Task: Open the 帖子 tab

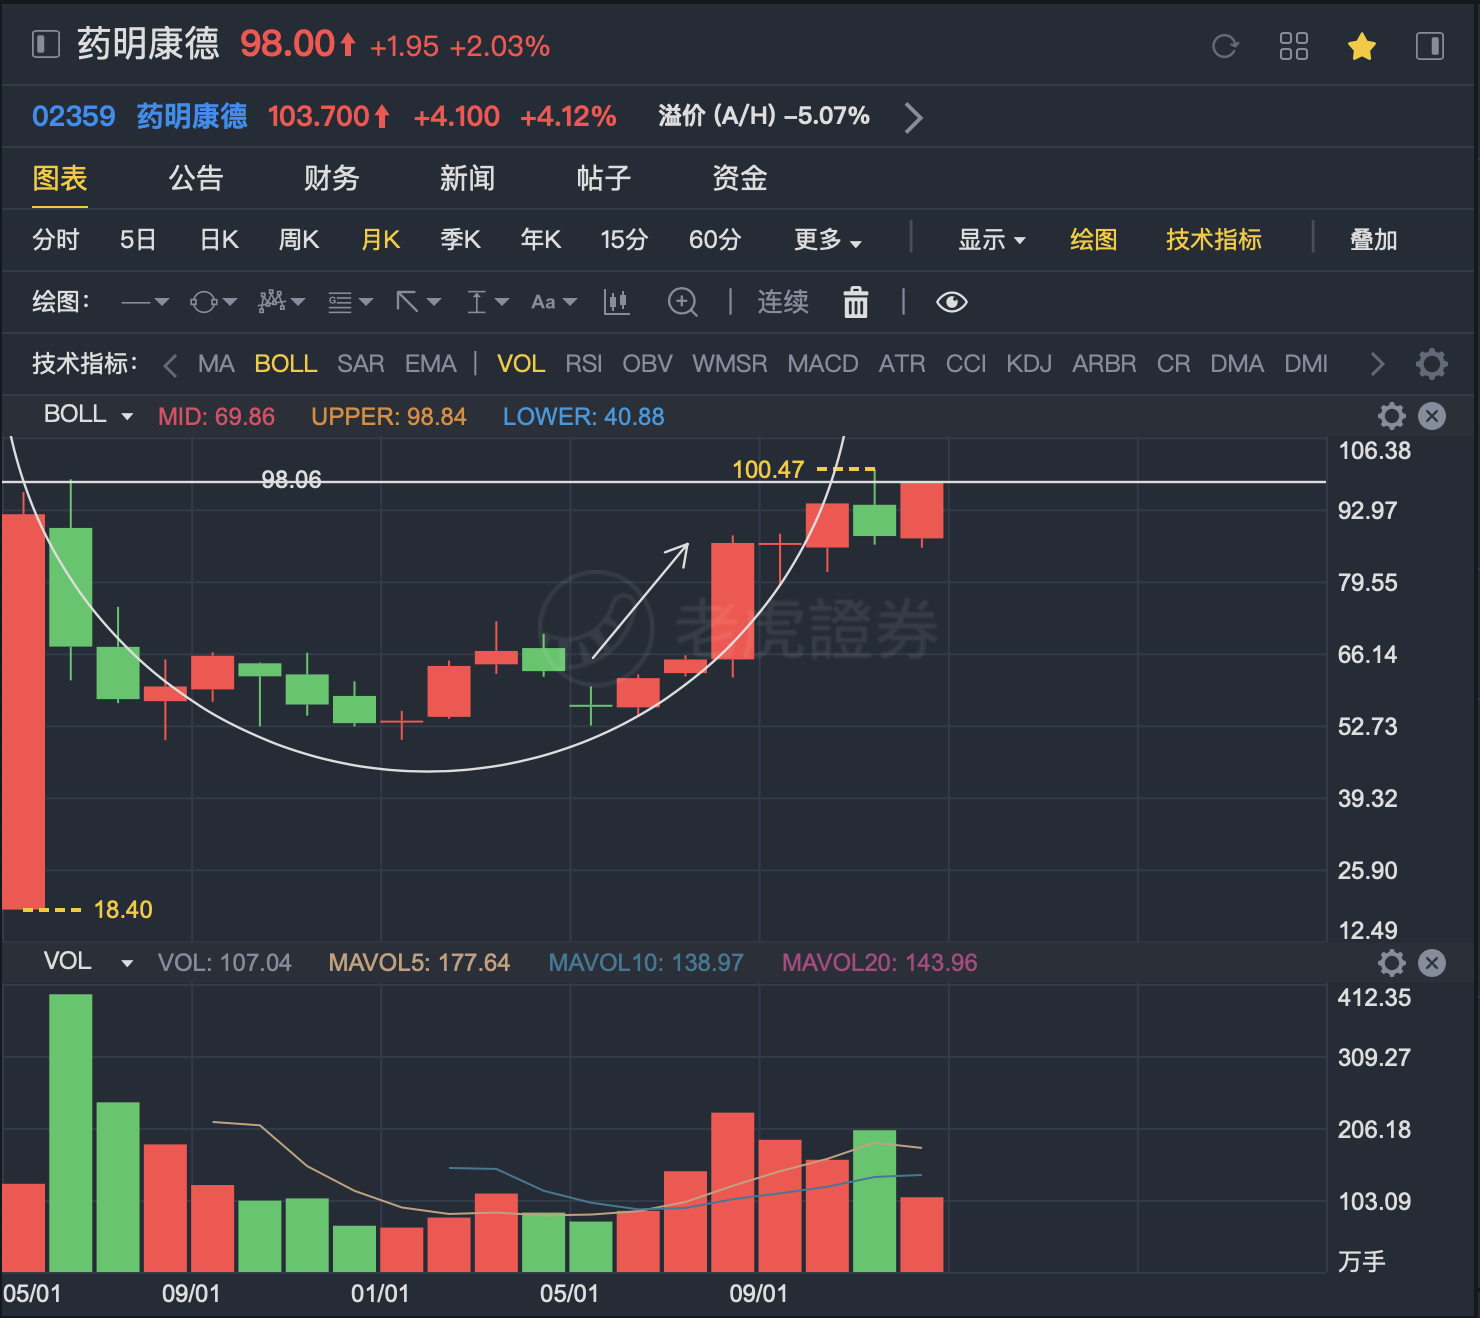Action: 604,178
